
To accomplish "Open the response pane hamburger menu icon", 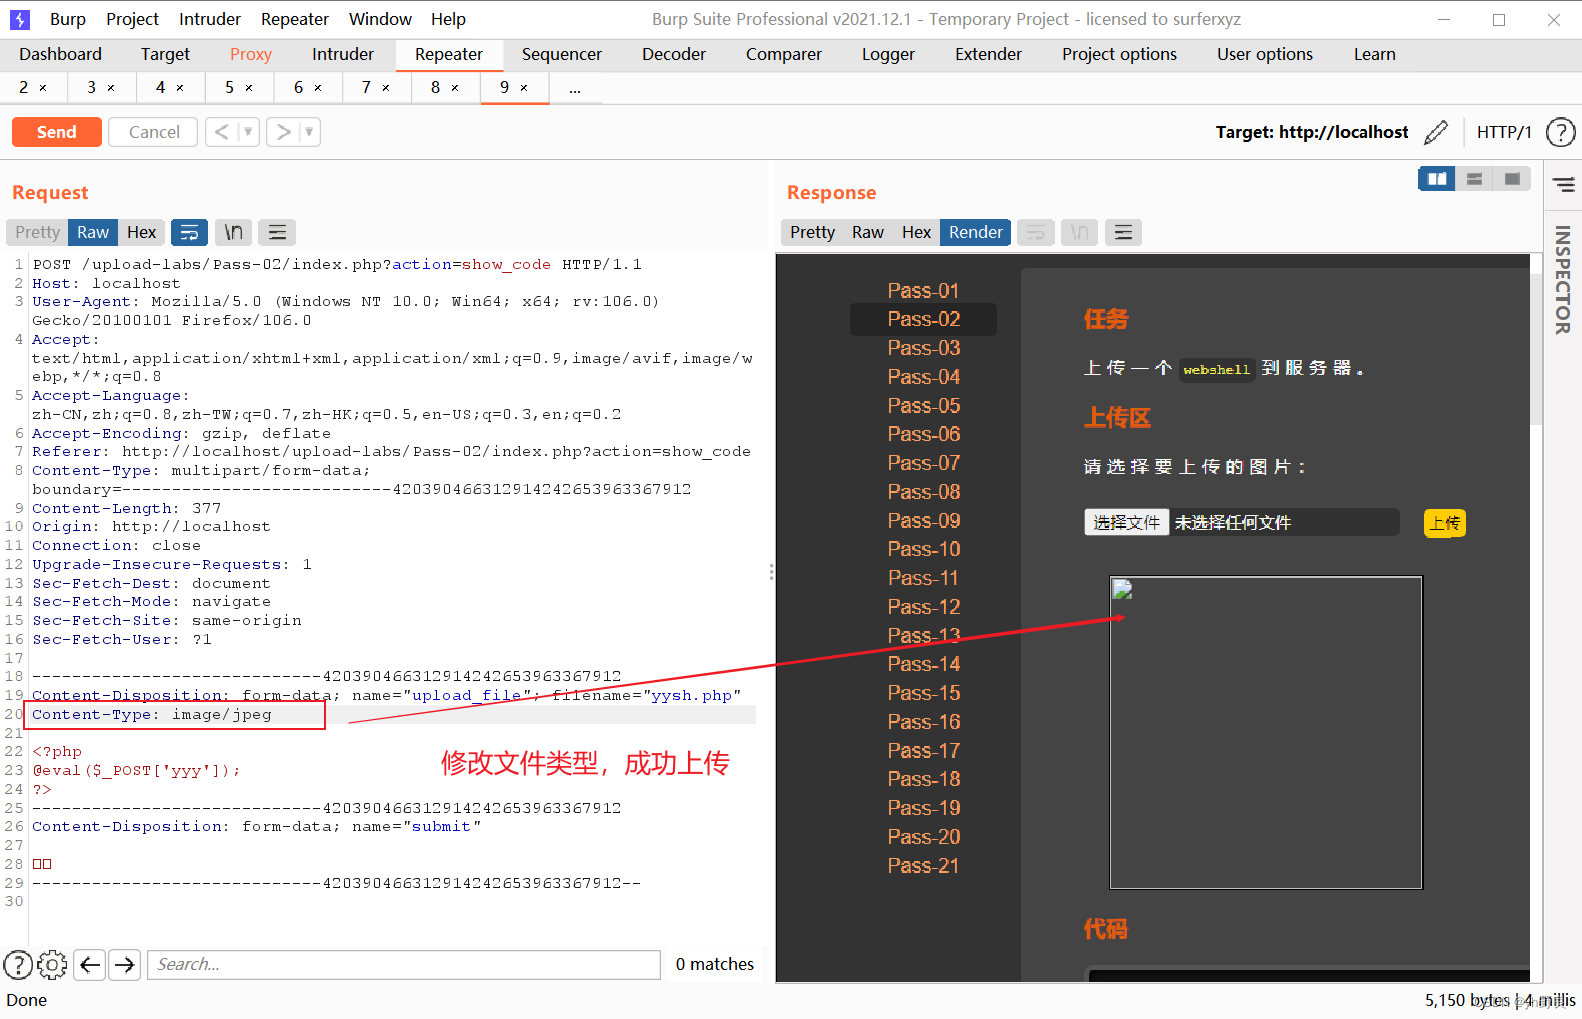I will (x=1123, y=232).
